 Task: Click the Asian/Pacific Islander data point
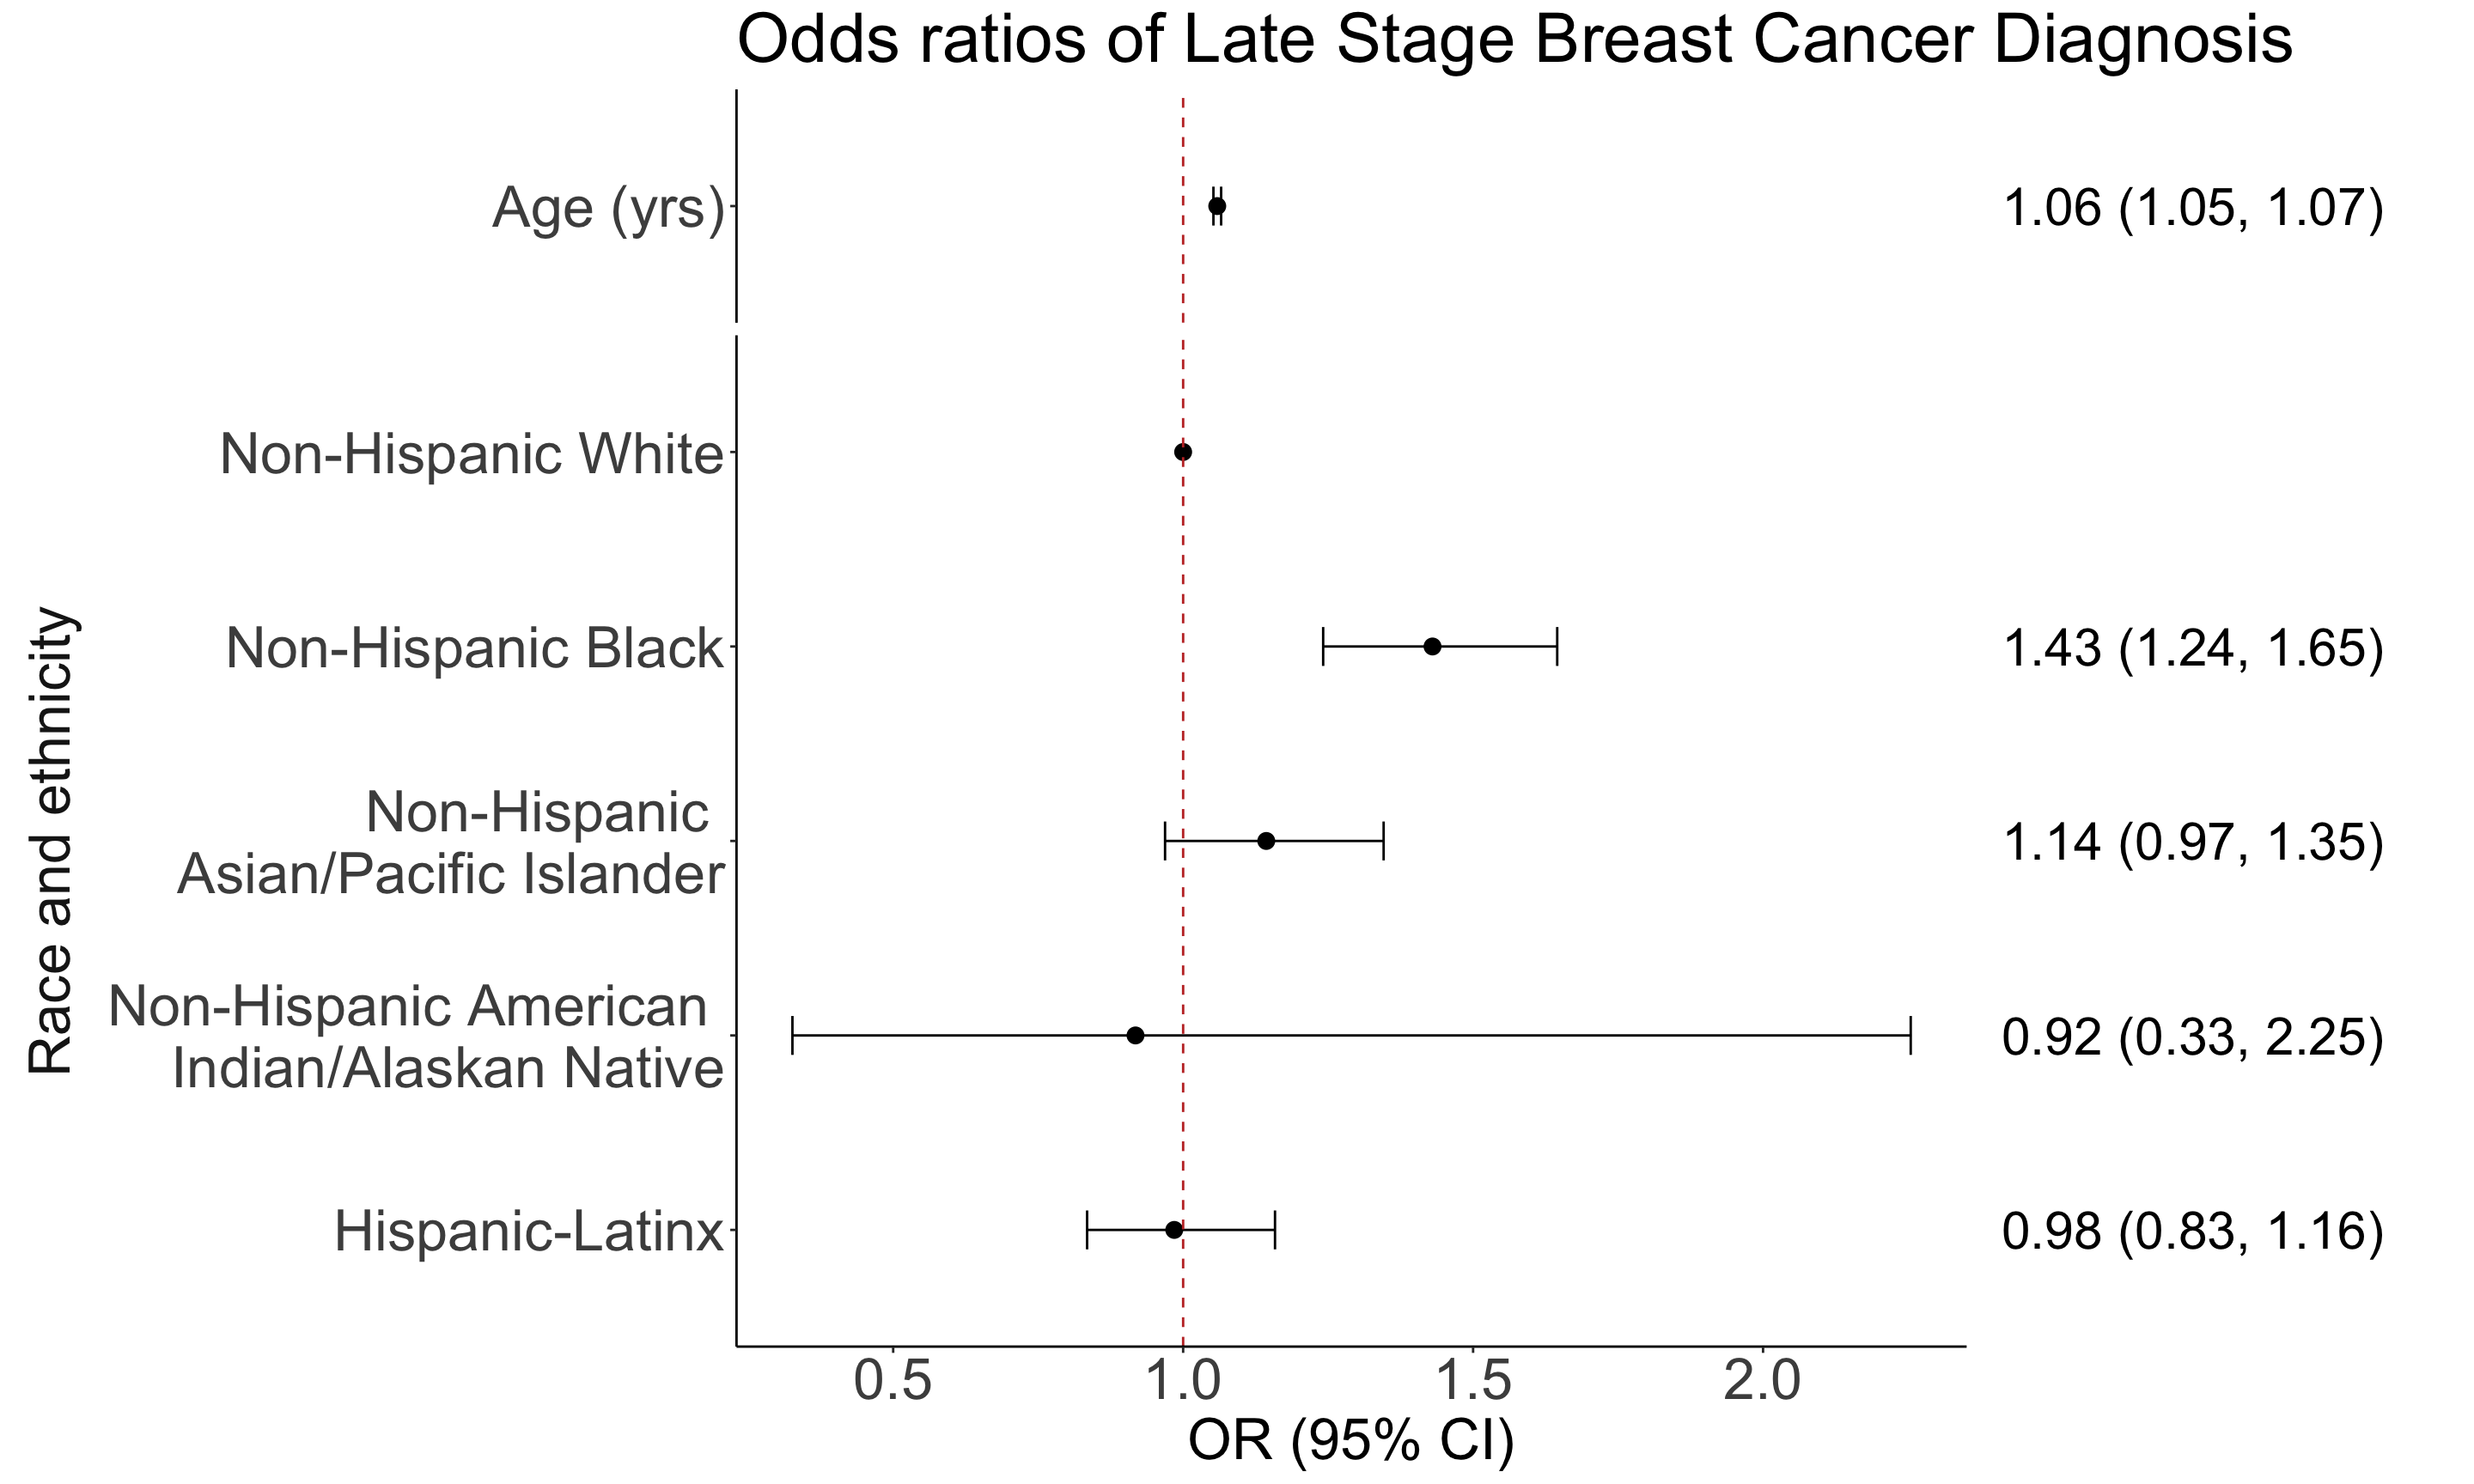point(1266,841)
